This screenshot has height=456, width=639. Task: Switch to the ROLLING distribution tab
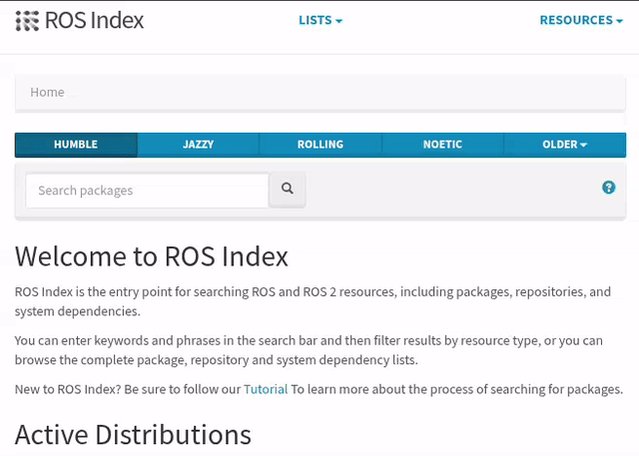[x=320, y=145]
